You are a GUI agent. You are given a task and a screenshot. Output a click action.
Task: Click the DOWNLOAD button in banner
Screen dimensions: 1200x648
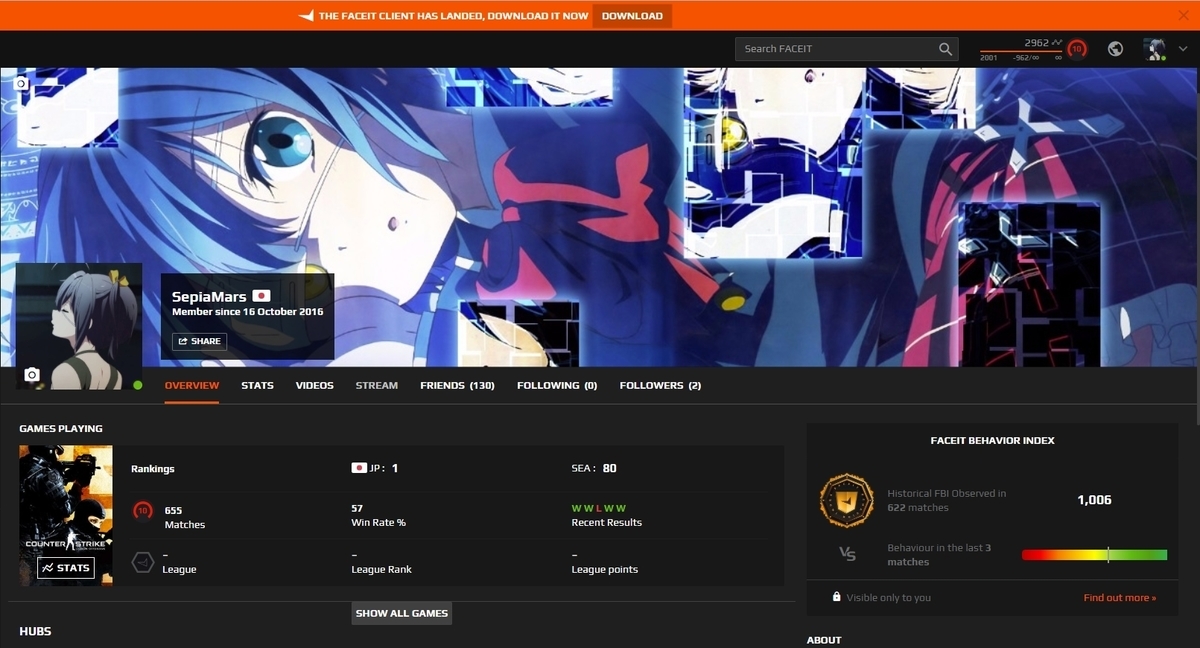(x=632, y=16)
